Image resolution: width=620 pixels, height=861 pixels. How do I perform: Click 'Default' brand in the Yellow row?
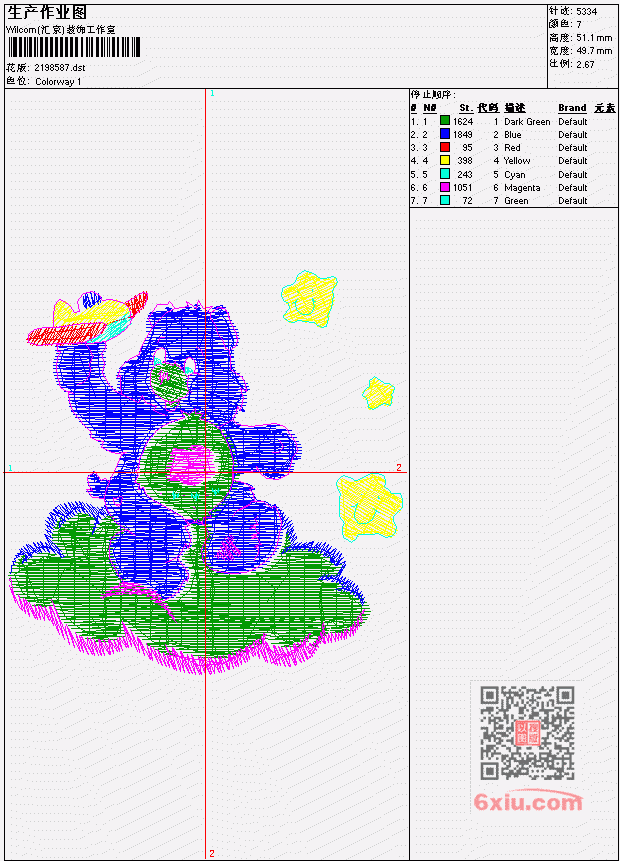(x=573, y=161)
